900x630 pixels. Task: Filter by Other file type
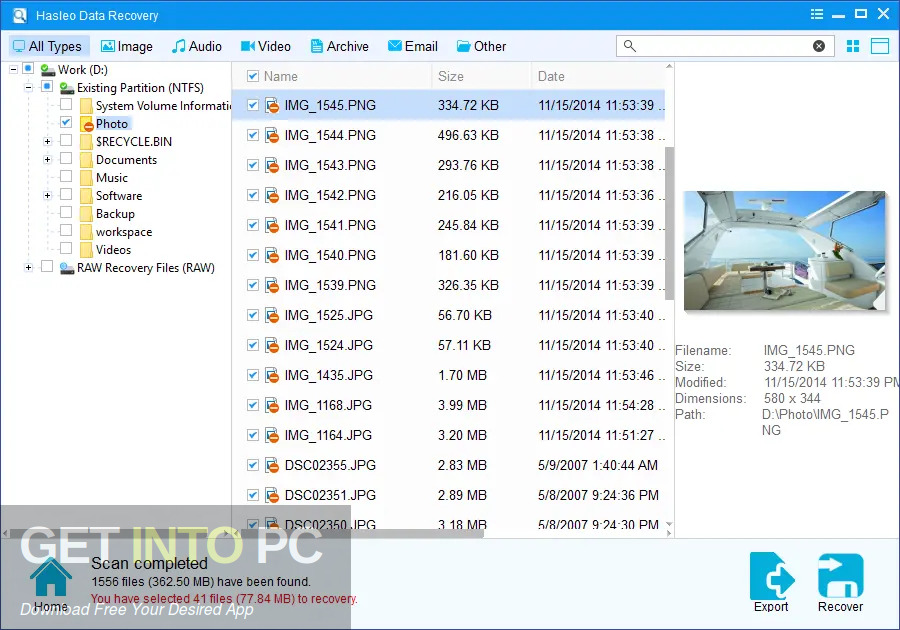[482, 46]
